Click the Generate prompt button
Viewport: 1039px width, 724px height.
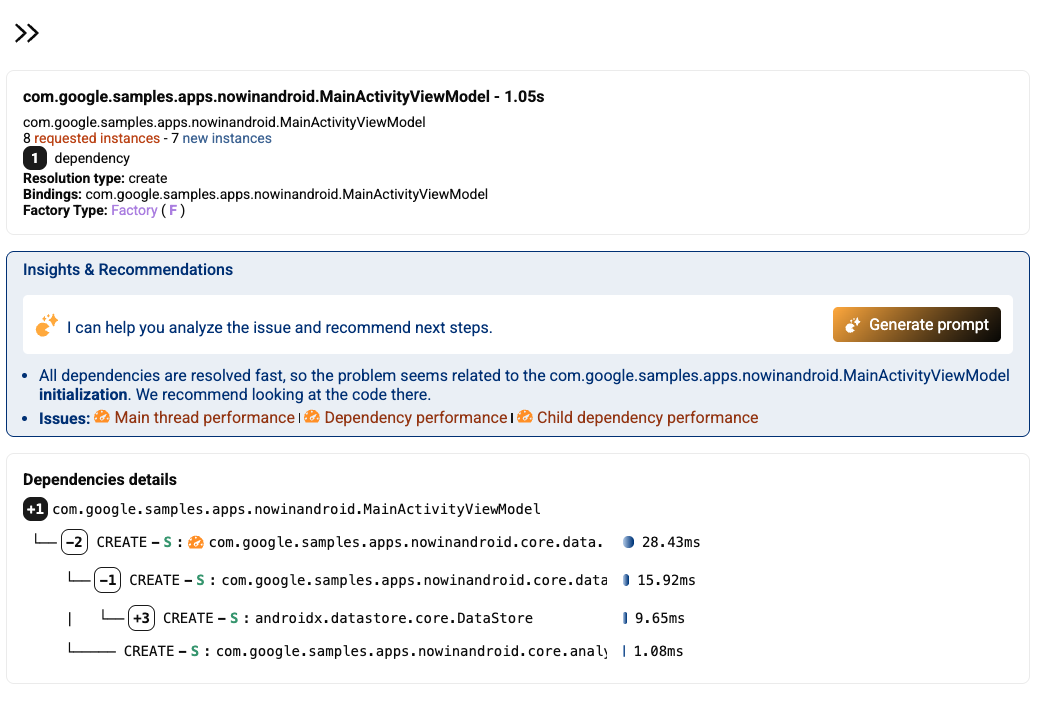[x=916, y=325]
